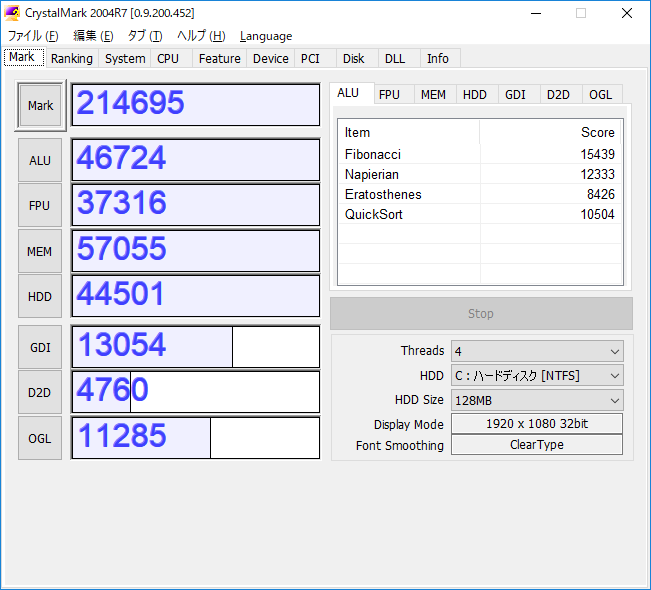Run the full Mark benchmark button
This screenshot has height=590, width=651.
(40, 105)
